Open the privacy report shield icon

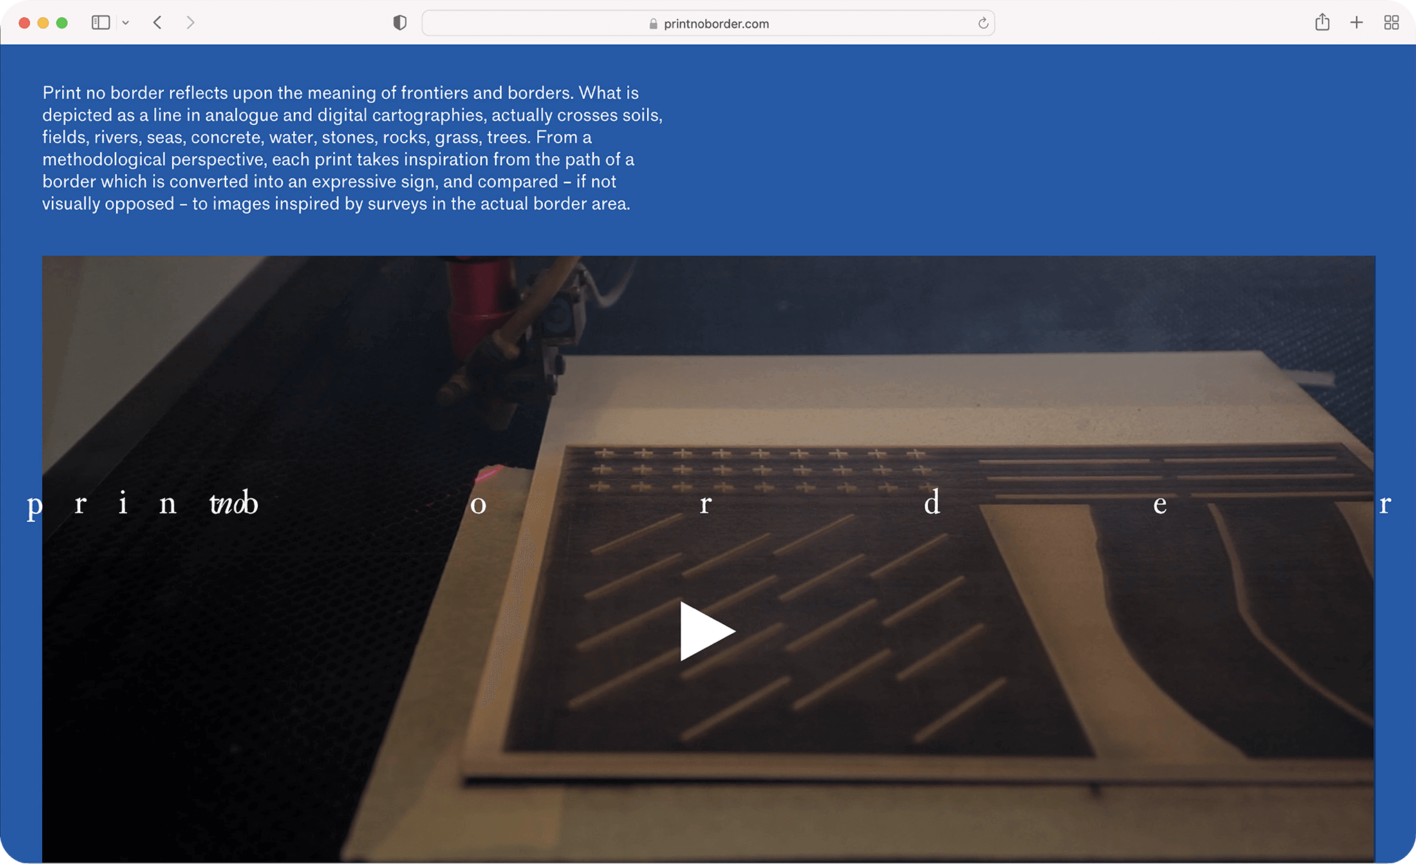click(400, 23)
